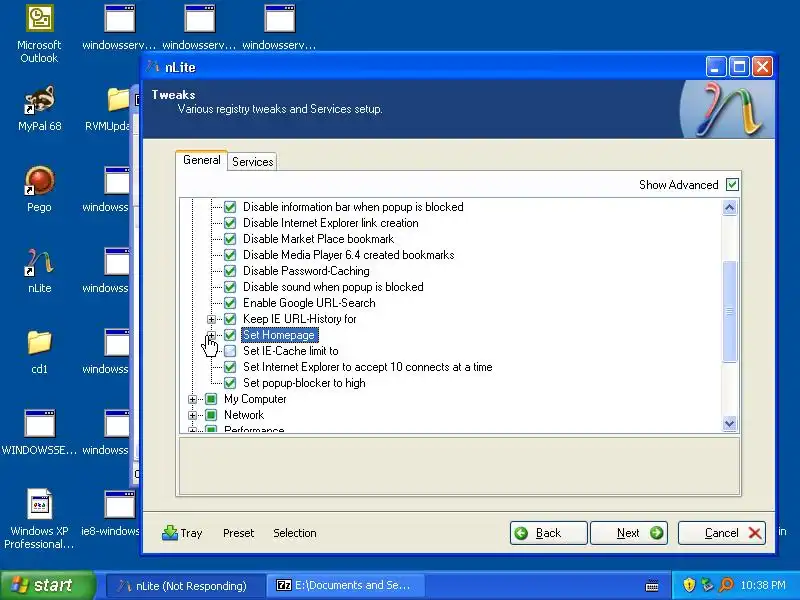
Task: Click the keyboard icon in the taskbar
Action: 652,585
